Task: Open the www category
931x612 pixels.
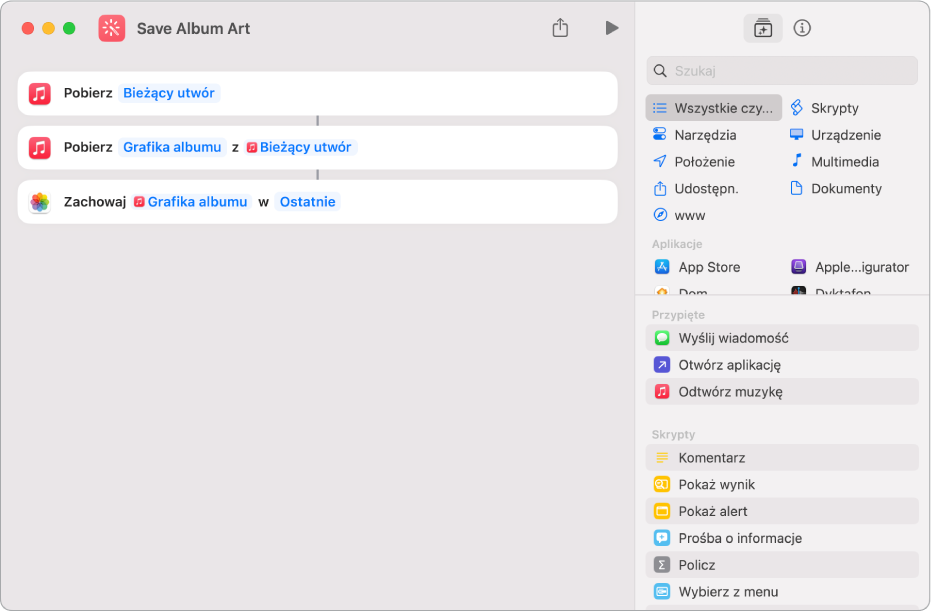Action: point(689,215)
